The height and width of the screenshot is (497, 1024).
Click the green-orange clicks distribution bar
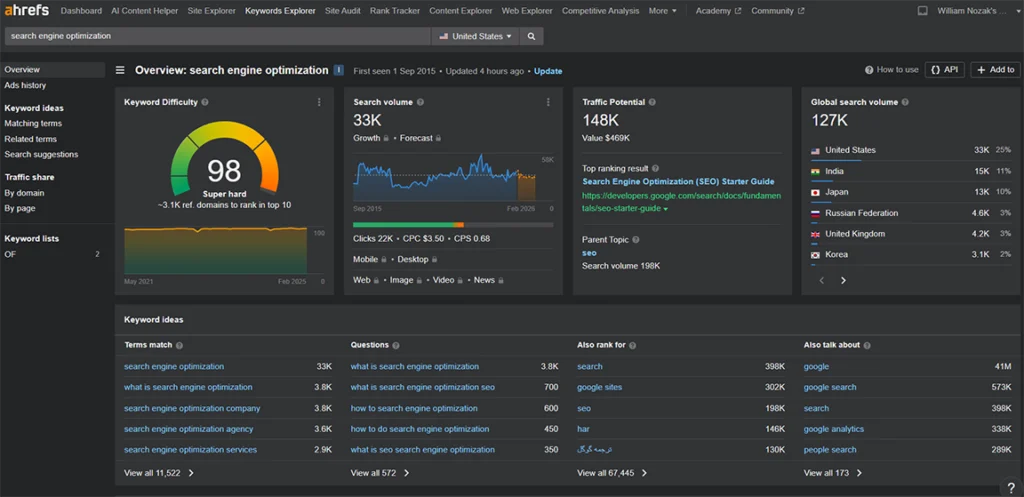pyautogui.click(x=453, y=225)
